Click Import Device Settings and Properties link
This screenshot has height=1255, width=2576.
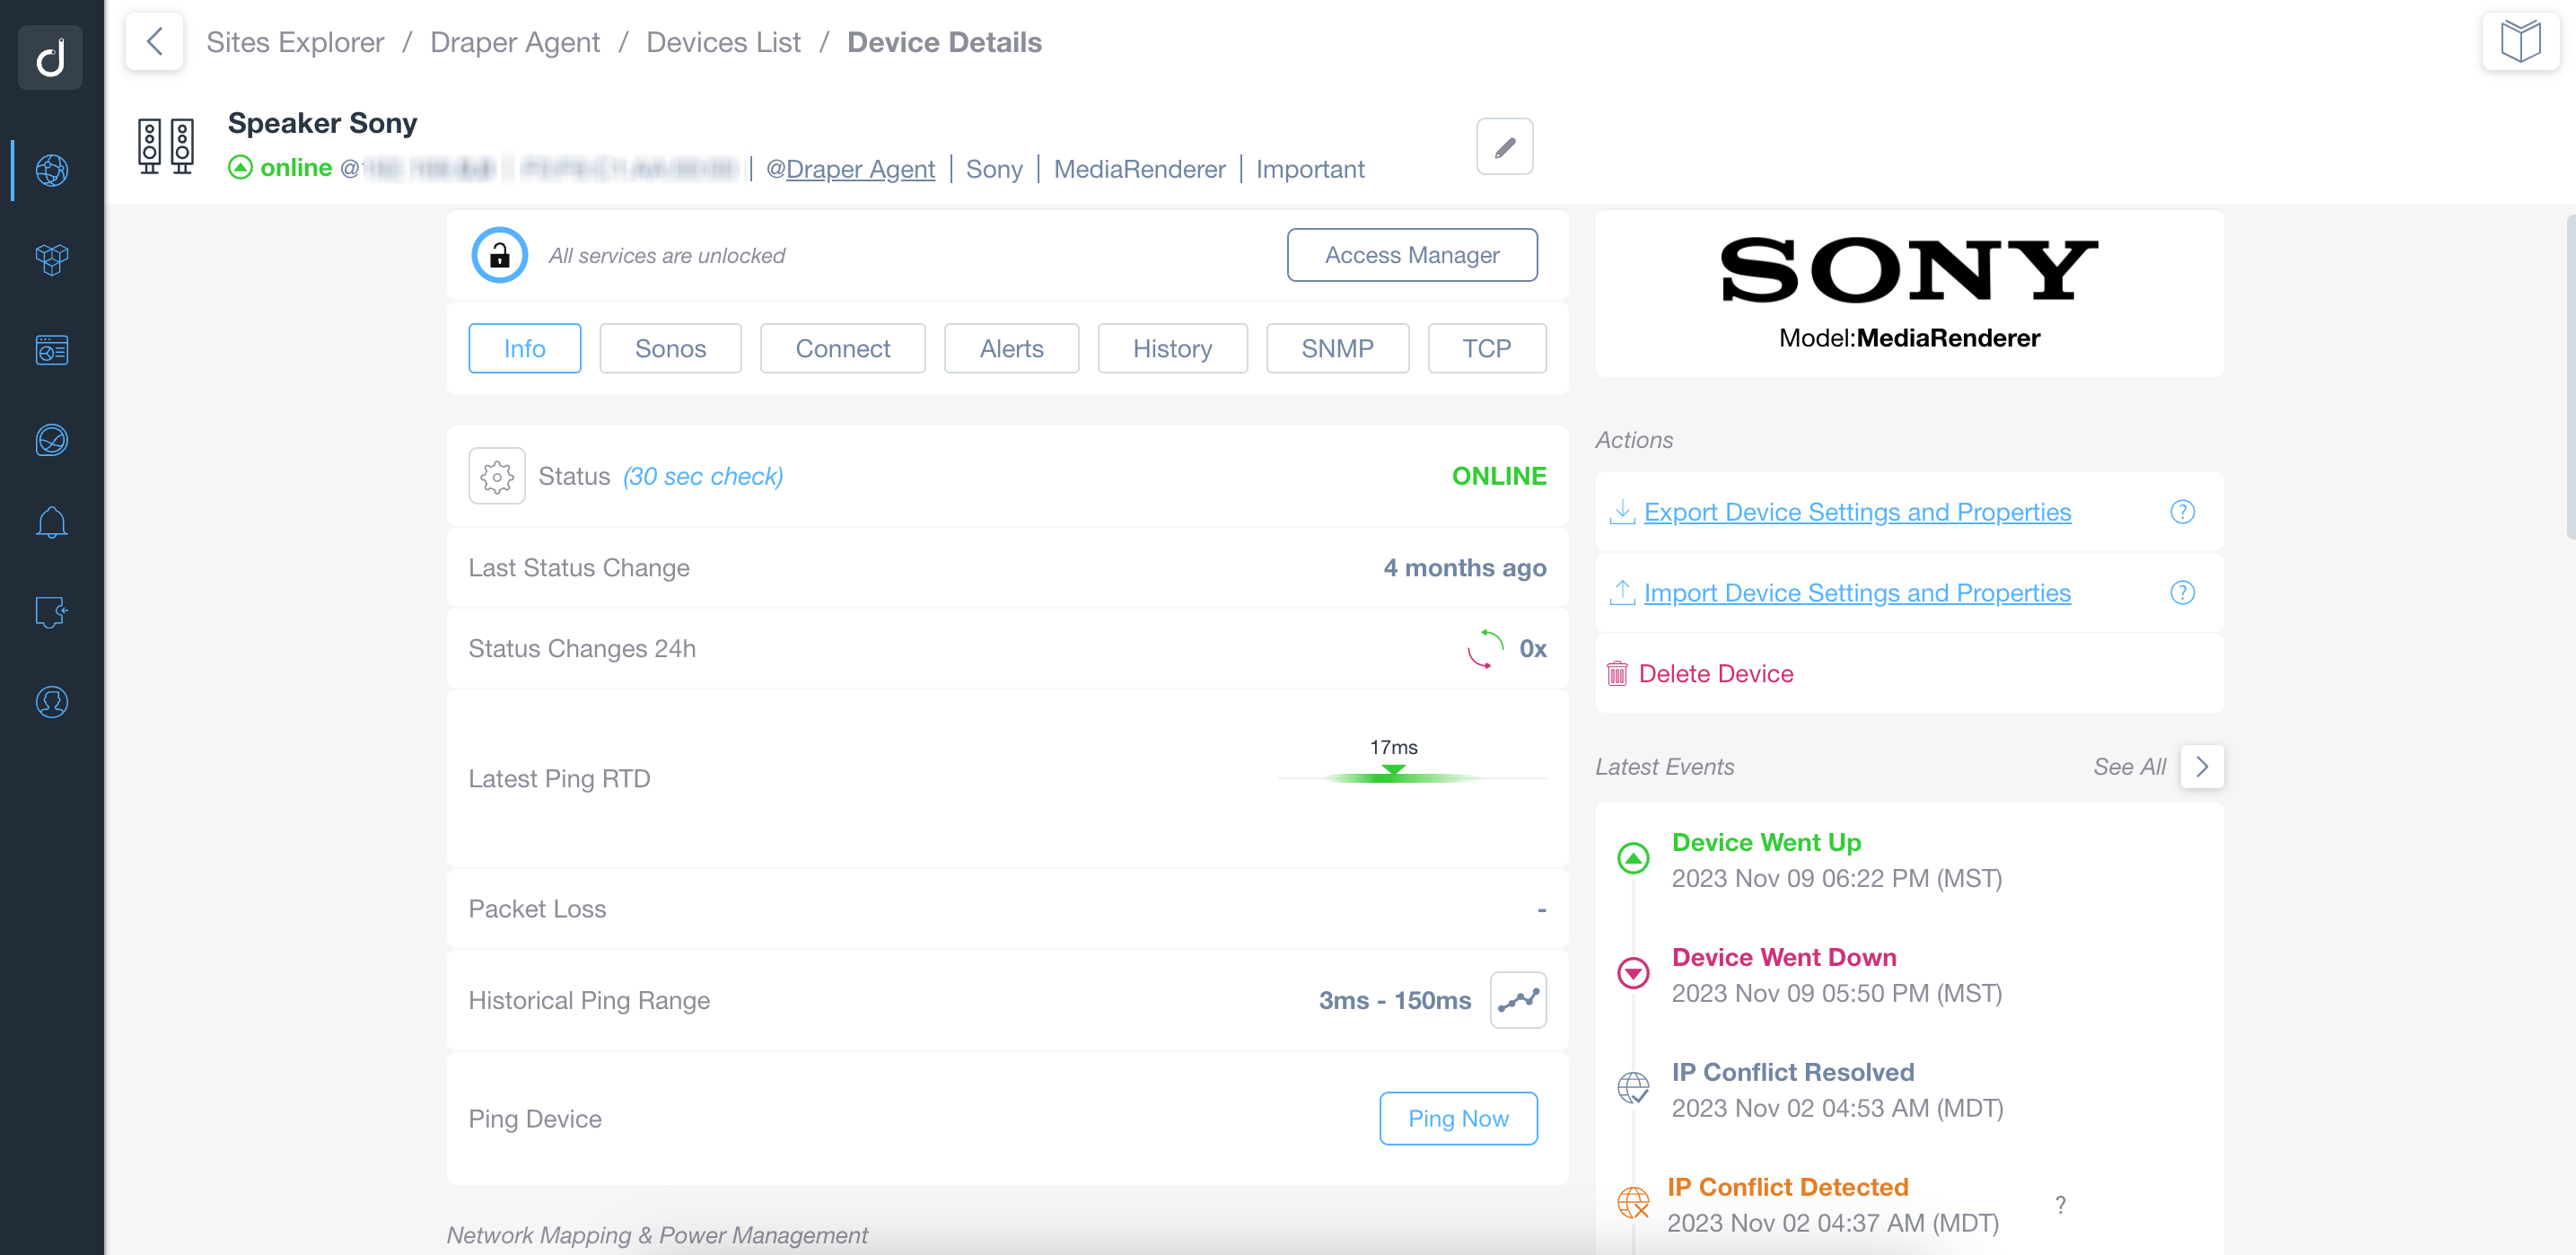click(1856, 593)
